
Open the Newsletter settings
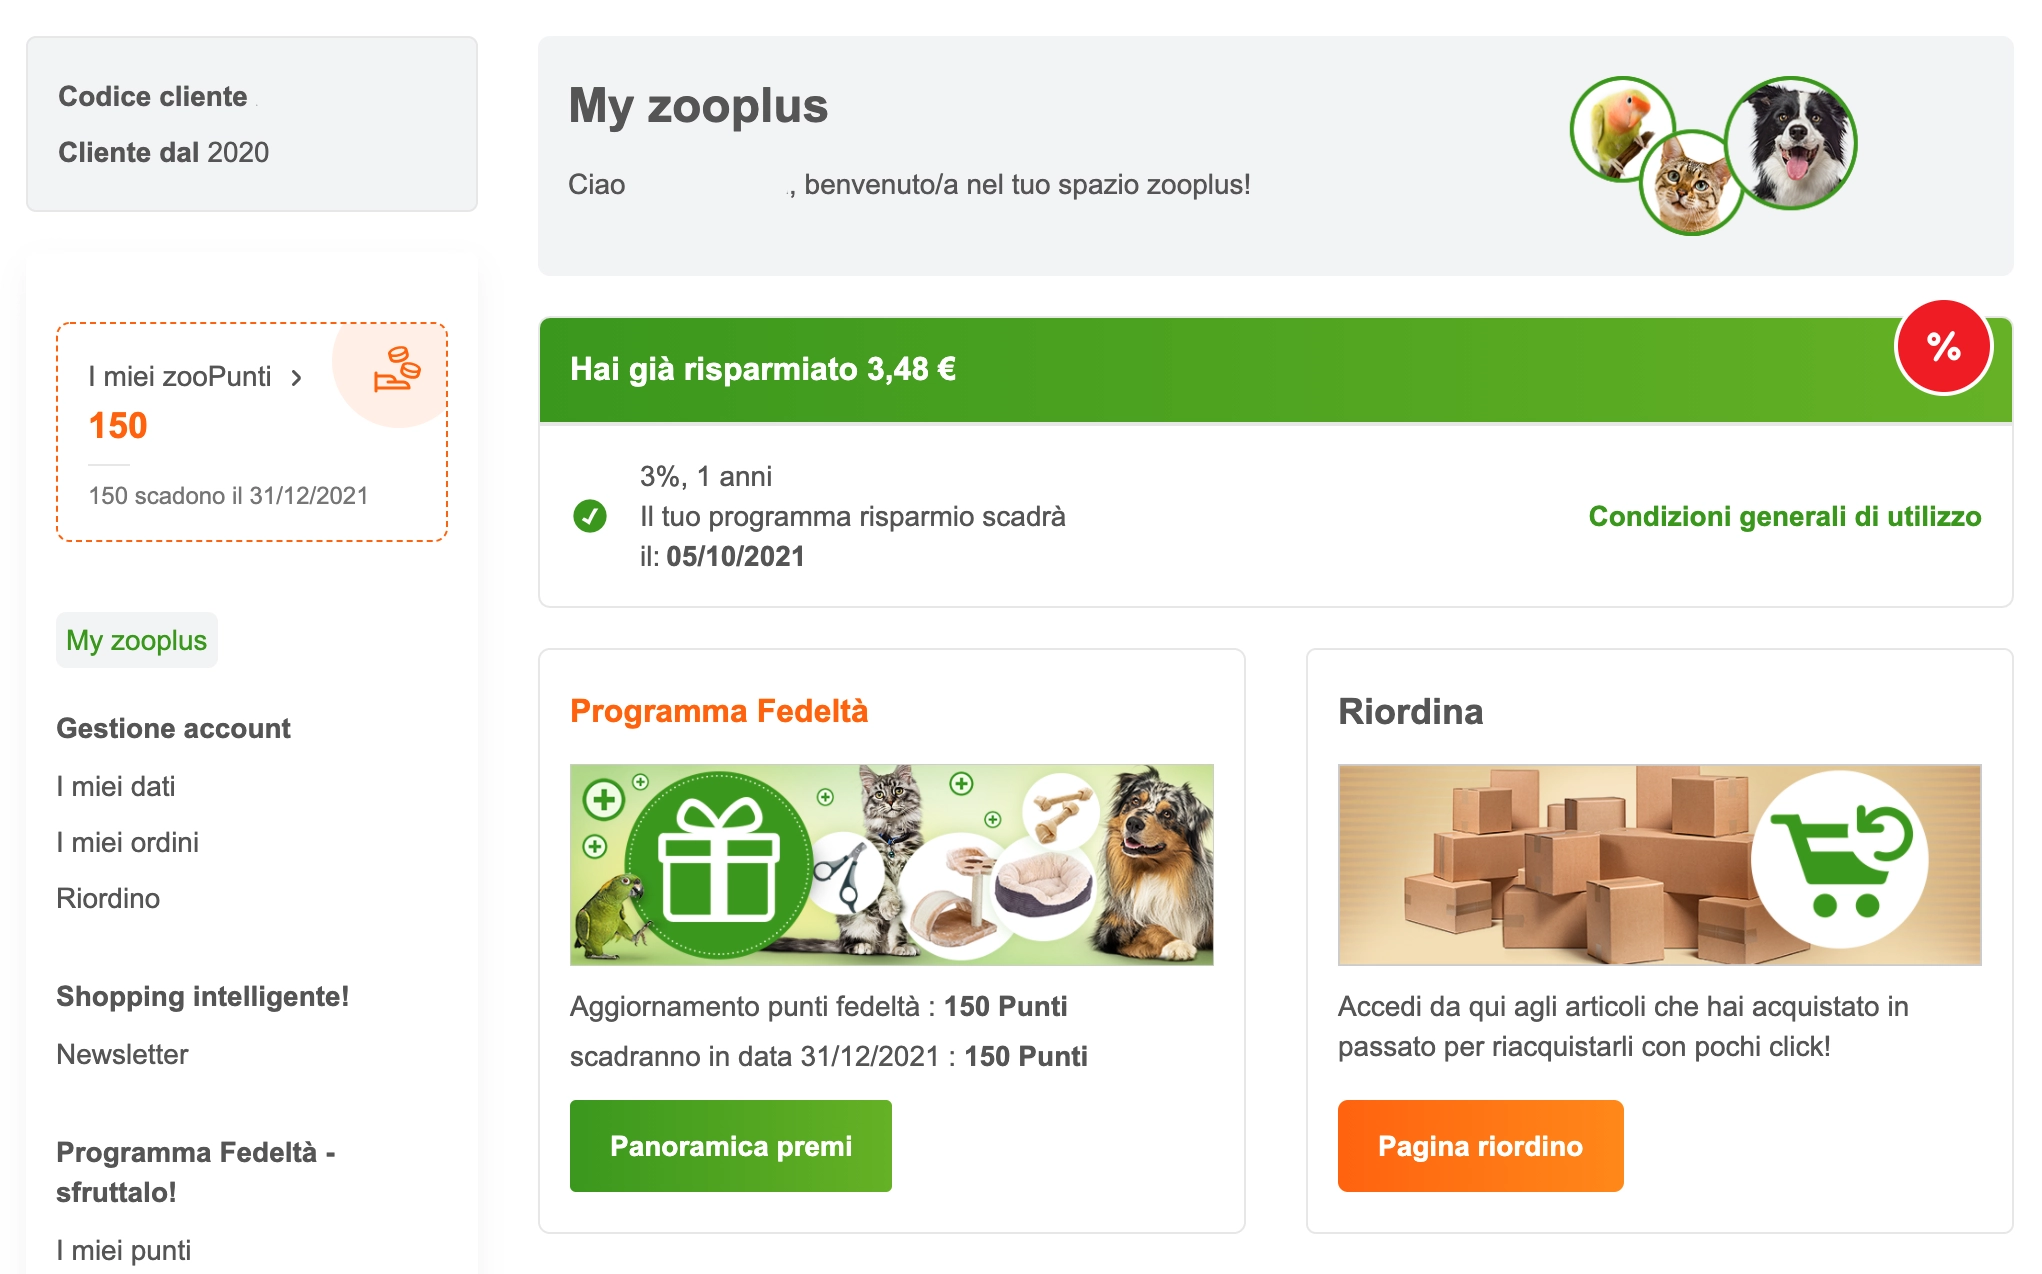[x=122, y=1054]
